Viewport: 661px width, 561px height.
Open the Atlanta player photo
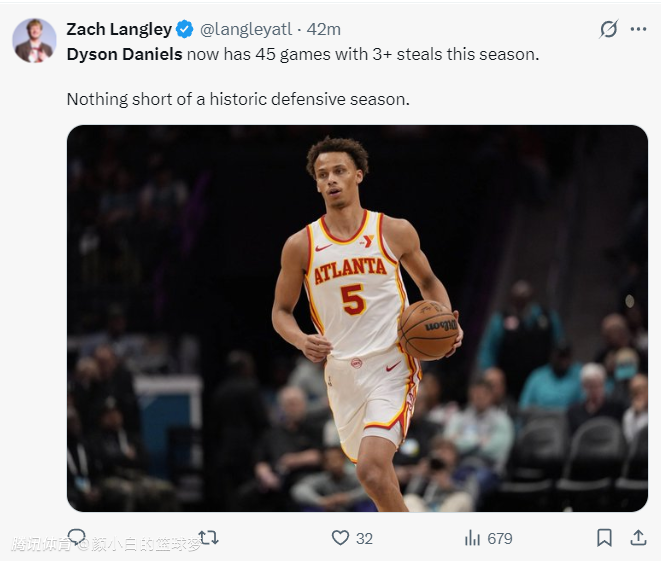[357, 318]
